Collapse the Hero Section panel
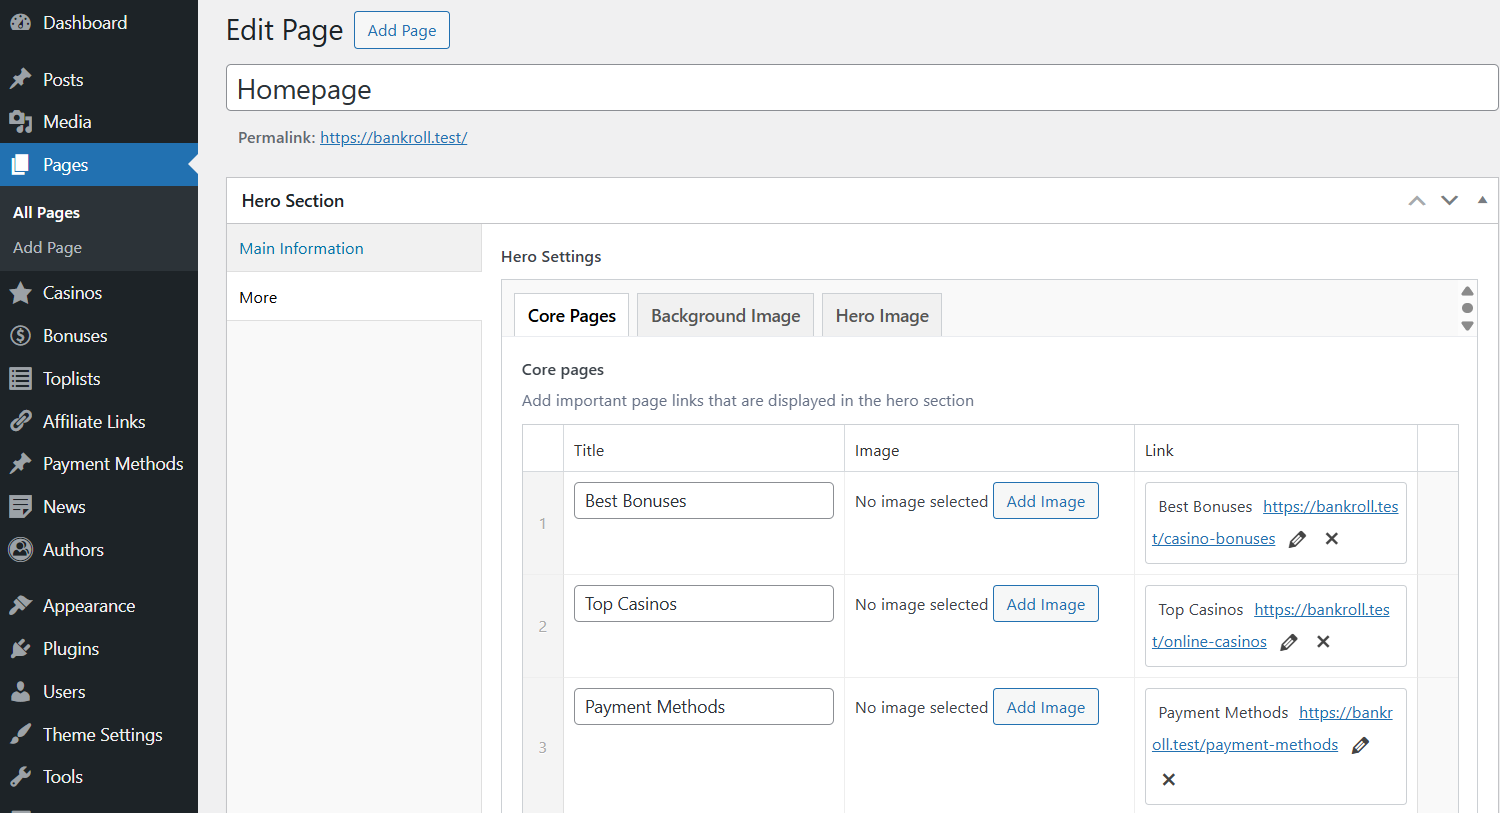 1482,200
